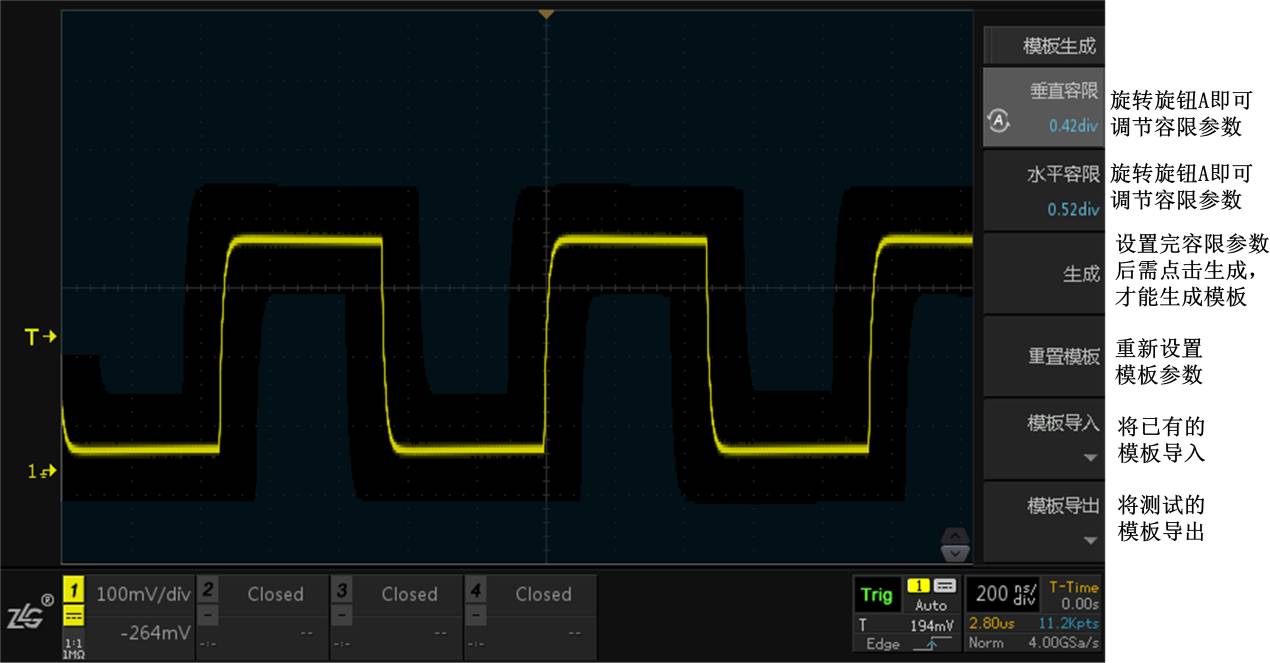The height and width of the screenshot is (663, 1270).
Task: Click the yellow channel 1 number badge
Action: [75, 588]
